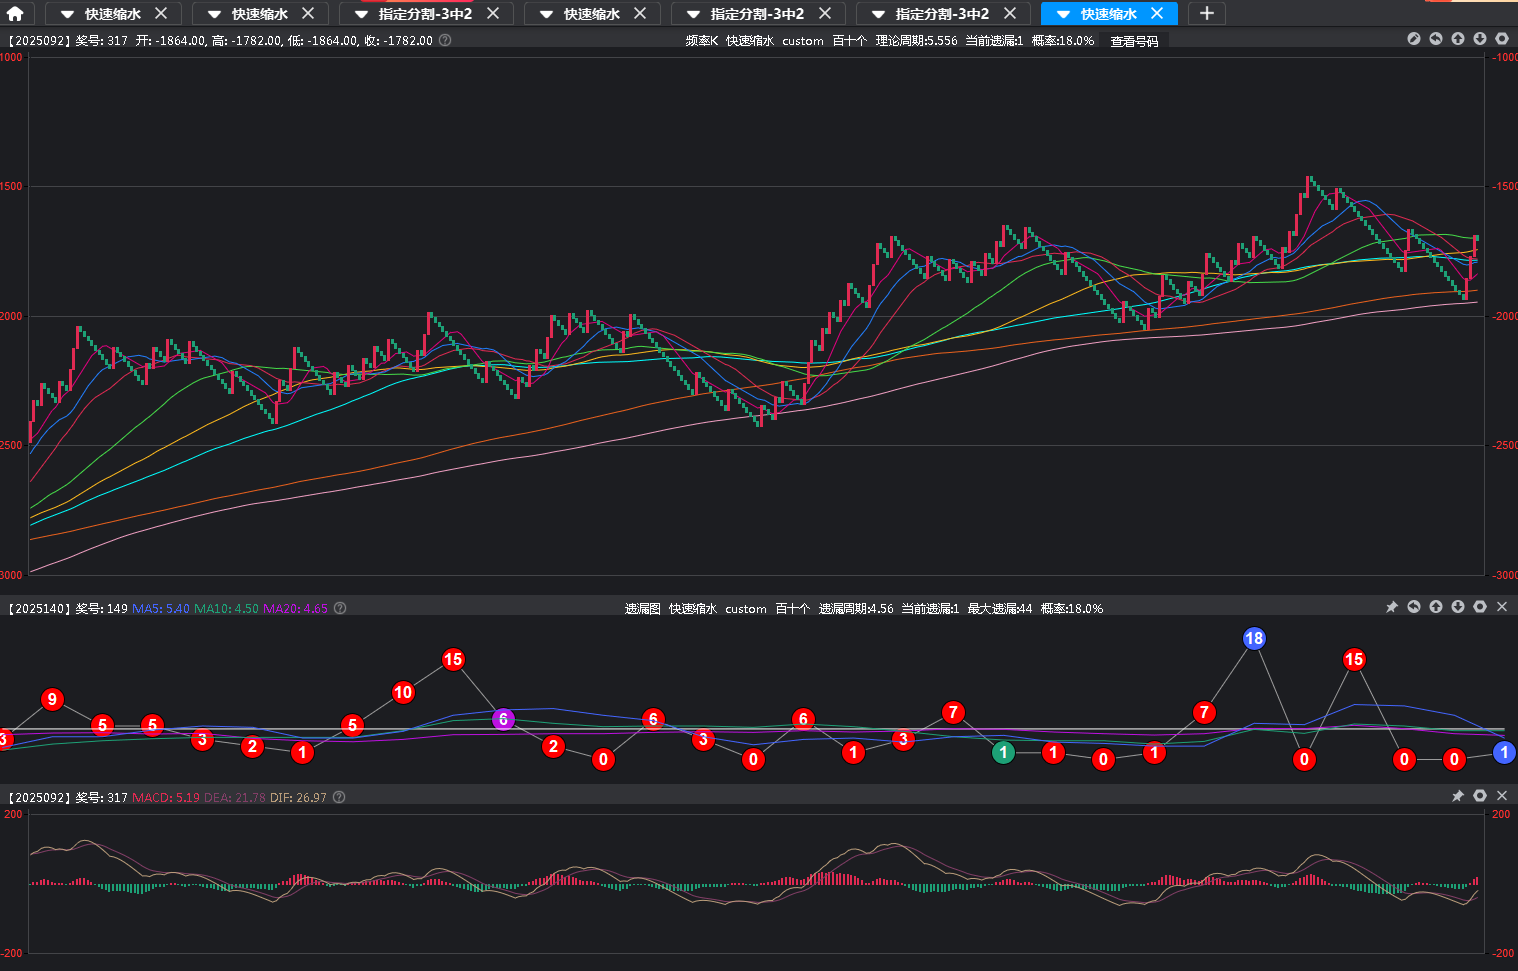The image size is (1518, 971).
Task: Go to the home icon tab
Action: click(15, 14)
